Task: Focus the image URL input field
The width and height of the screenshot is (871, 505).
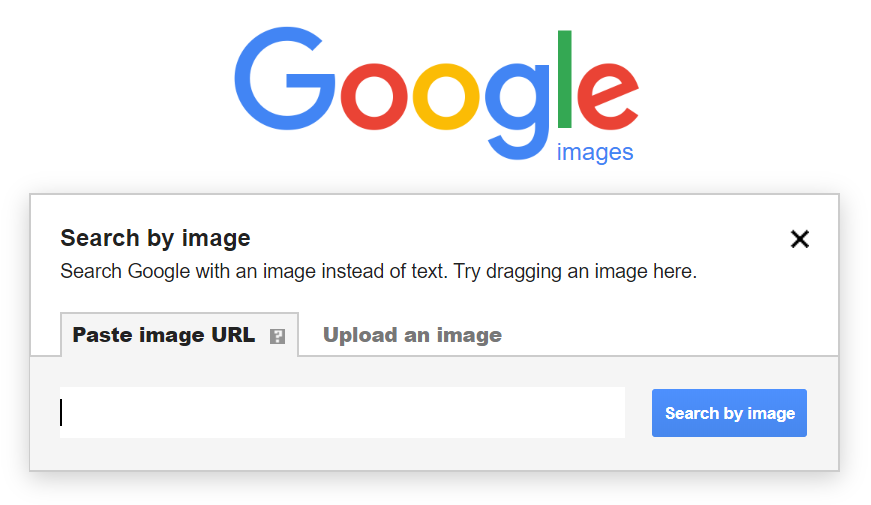Action: 342,412
